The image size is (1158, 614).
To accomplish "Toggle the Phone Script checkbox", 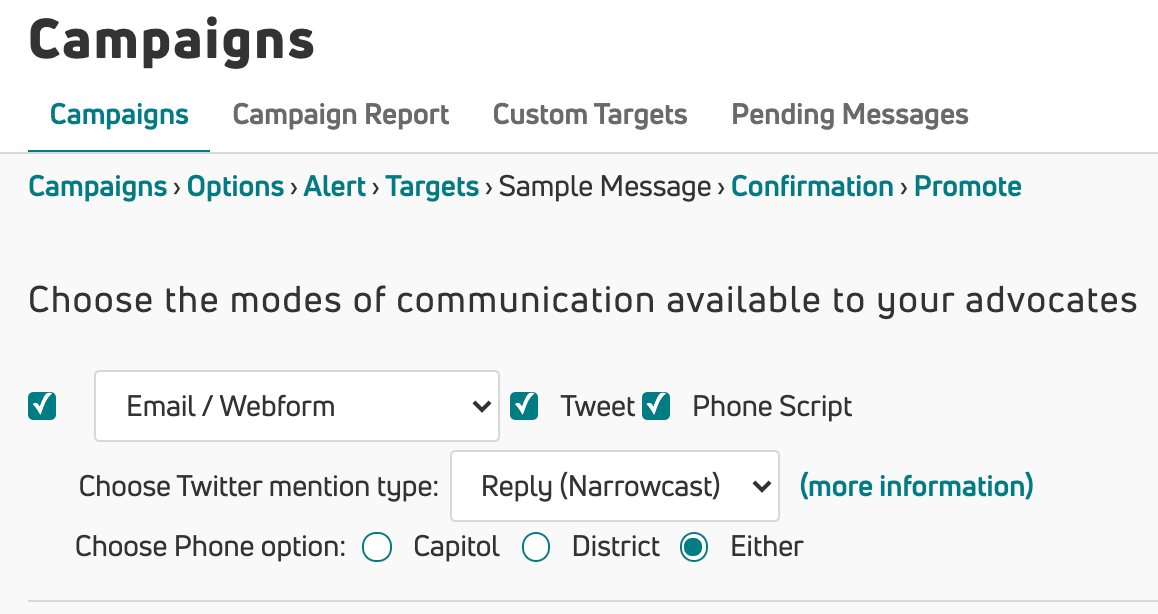I will [656, 406].
